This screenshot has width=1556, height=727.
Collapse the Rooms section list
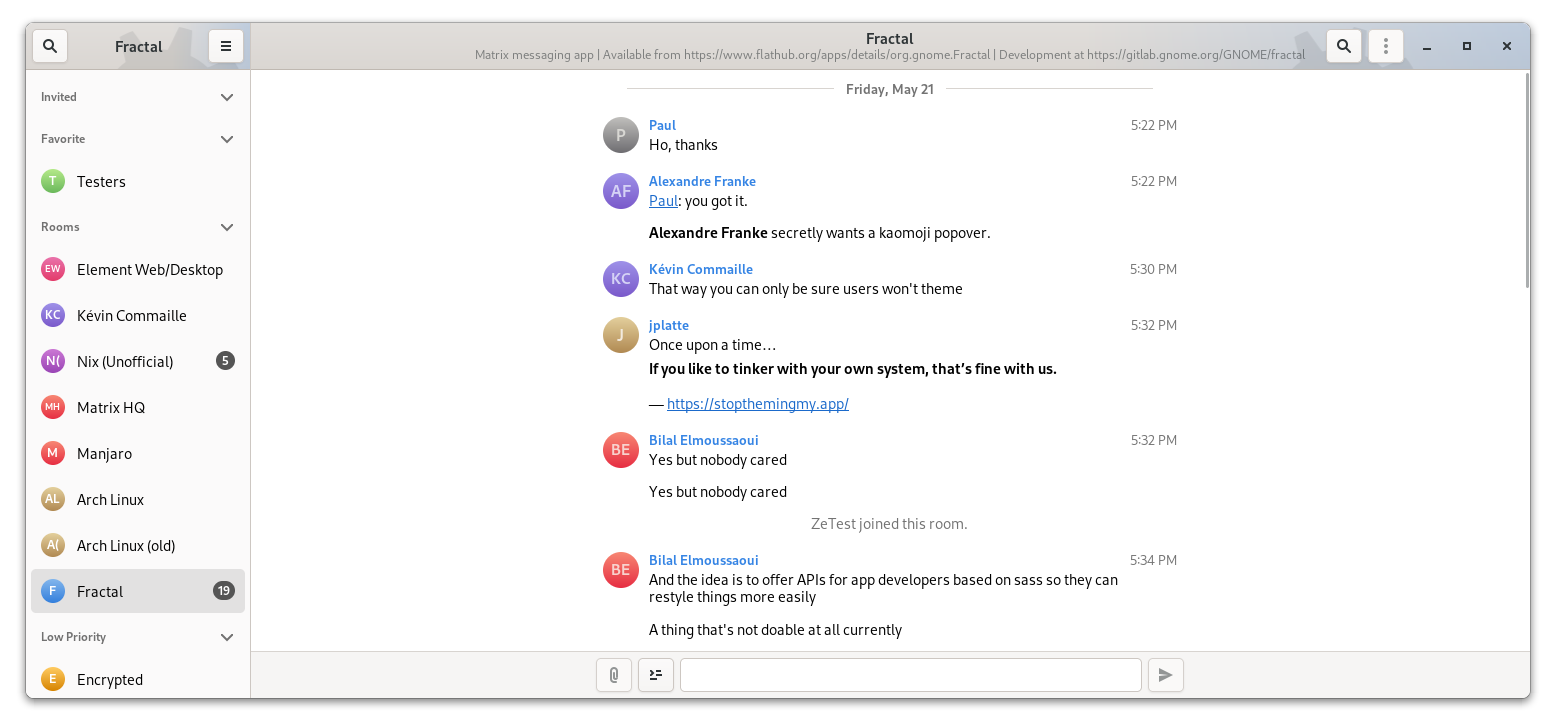[227, 227]
